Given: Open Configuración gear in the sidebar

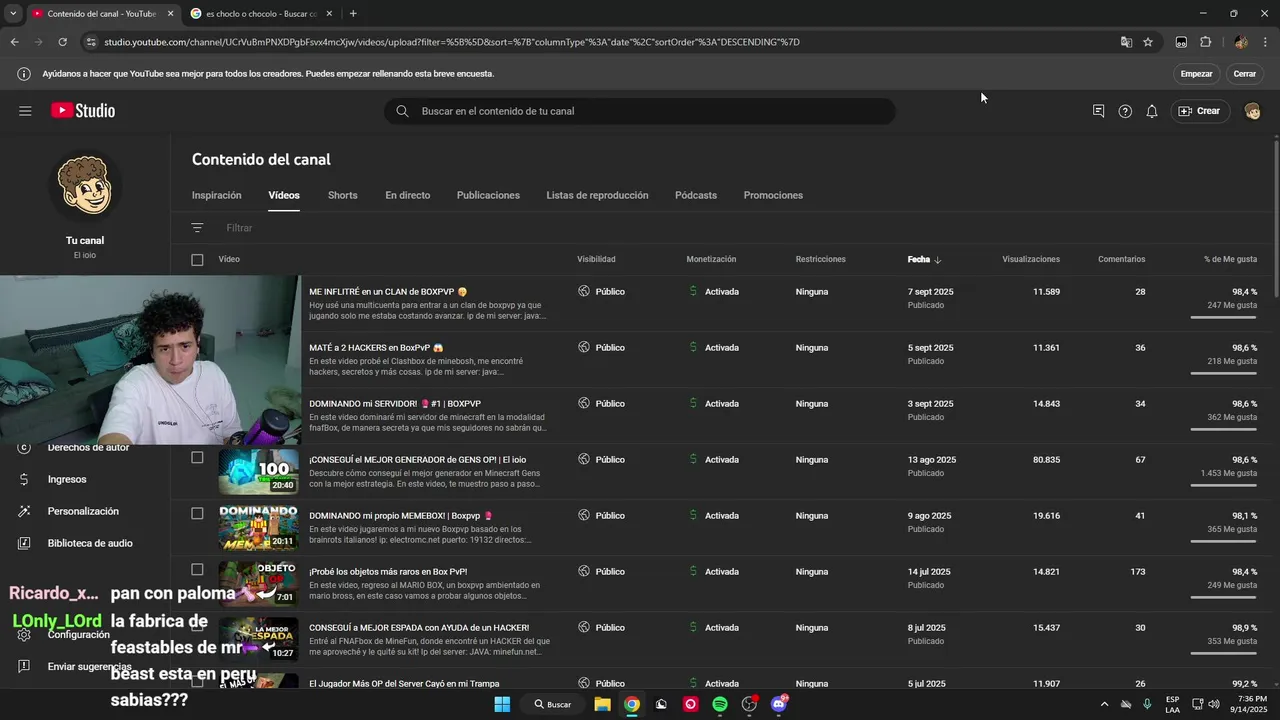Looking at the screenshot, I should [25, 635].
